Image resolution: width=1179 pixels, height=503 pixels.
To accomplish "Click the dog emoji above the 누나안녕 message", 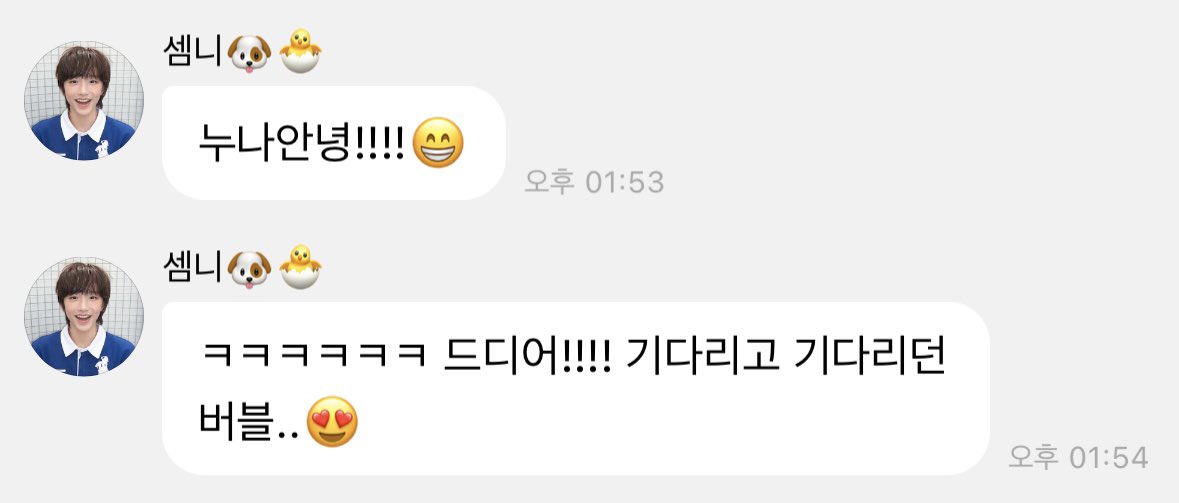I will coord(249,53).
